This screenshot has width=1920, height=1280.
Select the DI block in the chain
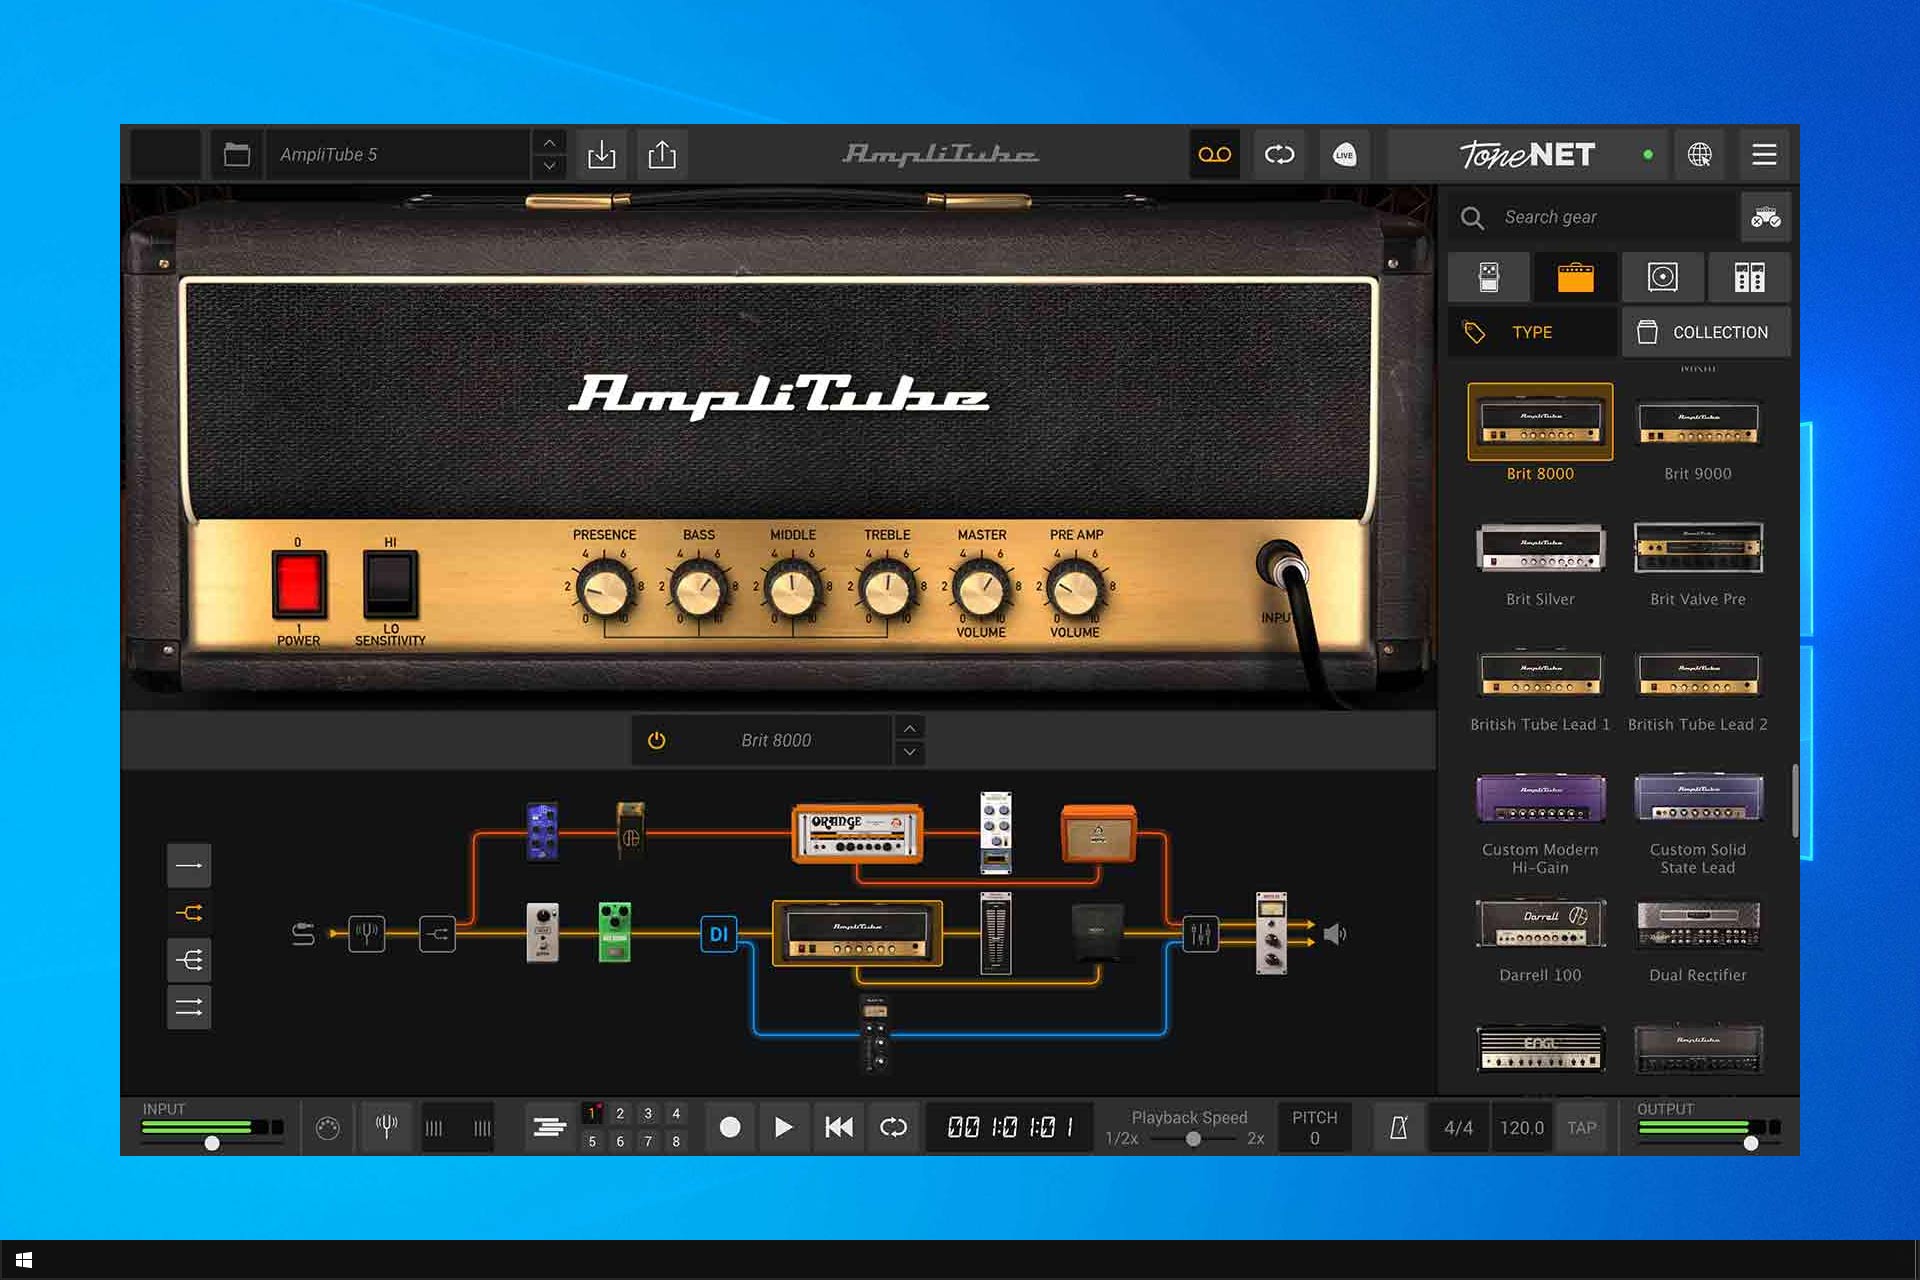click(718, 934)
